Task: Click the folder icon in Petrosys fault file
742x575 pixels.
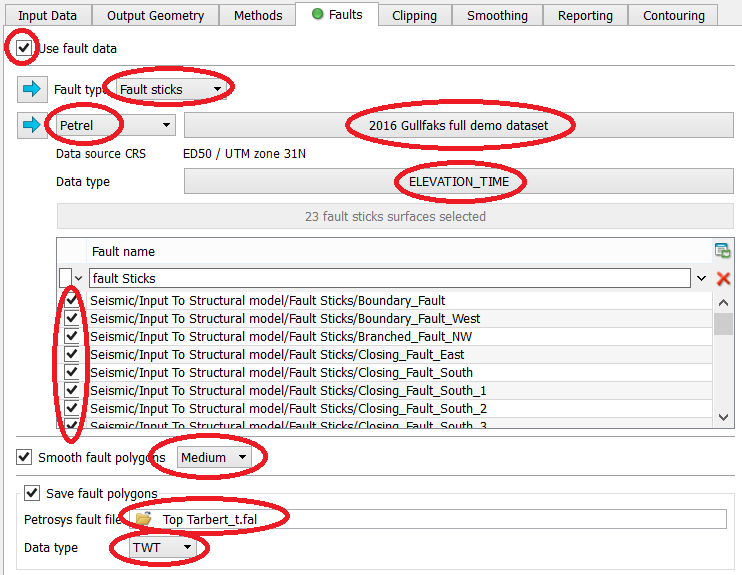Action: [x=144, y=519]
